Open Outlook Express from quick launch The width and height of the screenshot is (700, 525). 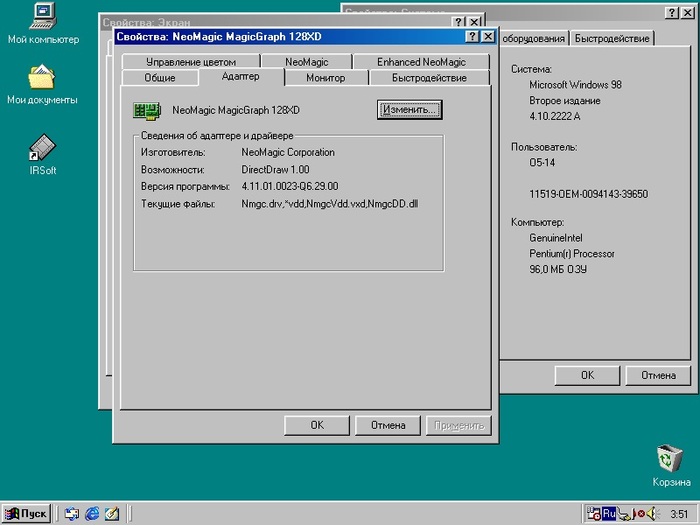112,513
